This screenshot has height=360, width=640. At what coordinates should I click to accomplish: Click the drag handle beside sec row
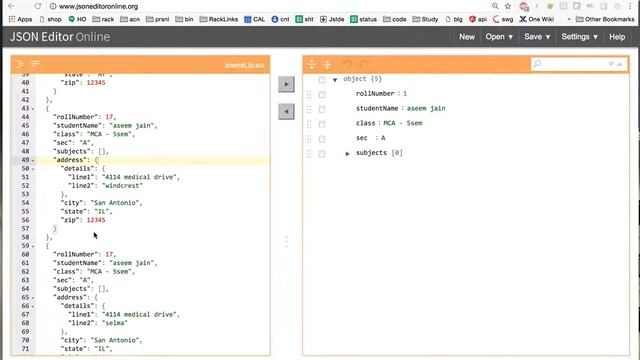(x=309, y=139)
